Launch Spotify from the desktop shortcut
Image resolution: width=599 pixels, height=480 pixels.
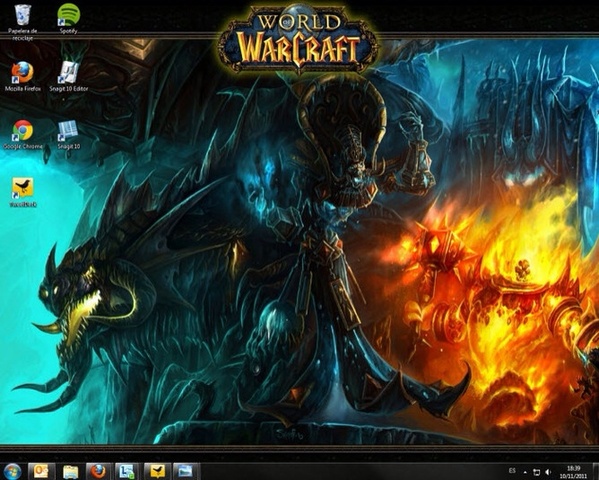(69, 18)
